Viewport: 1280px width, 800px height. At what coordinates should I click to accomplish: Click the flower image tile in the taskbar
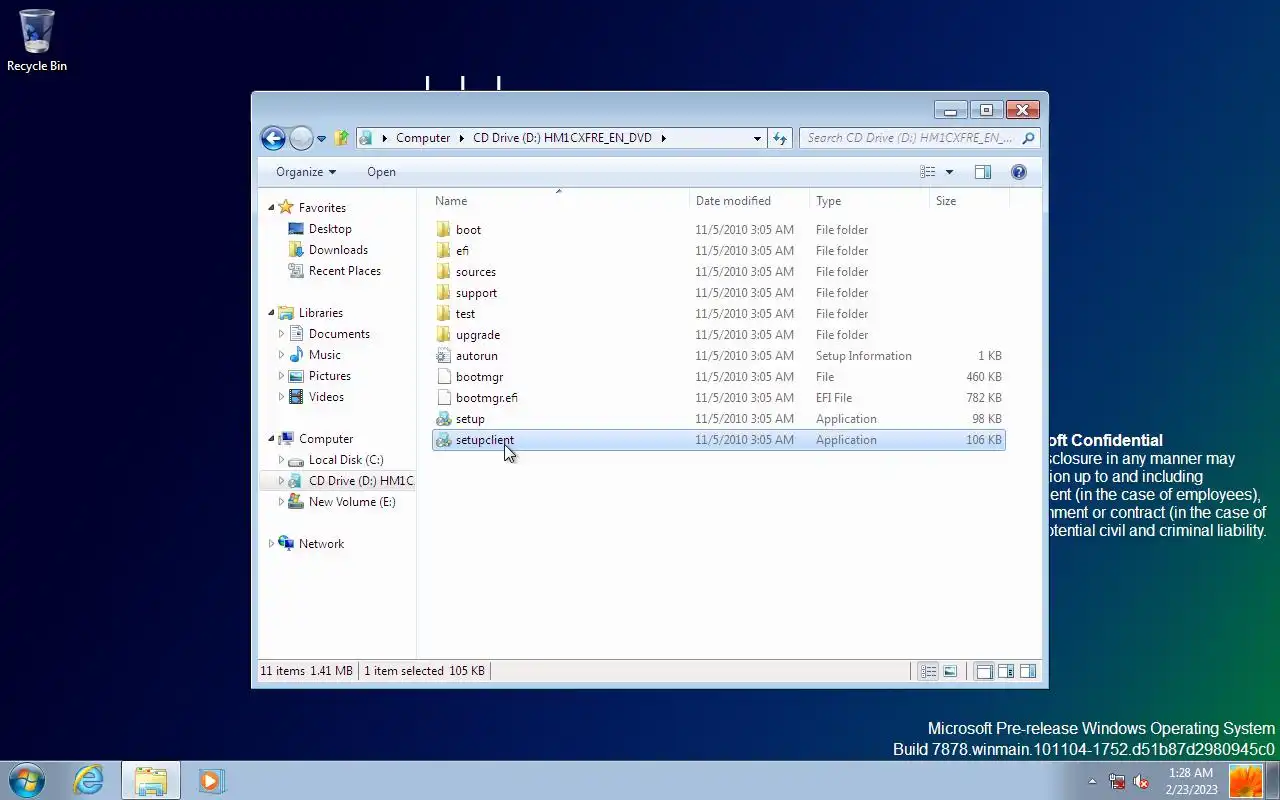pos(1246,781)
